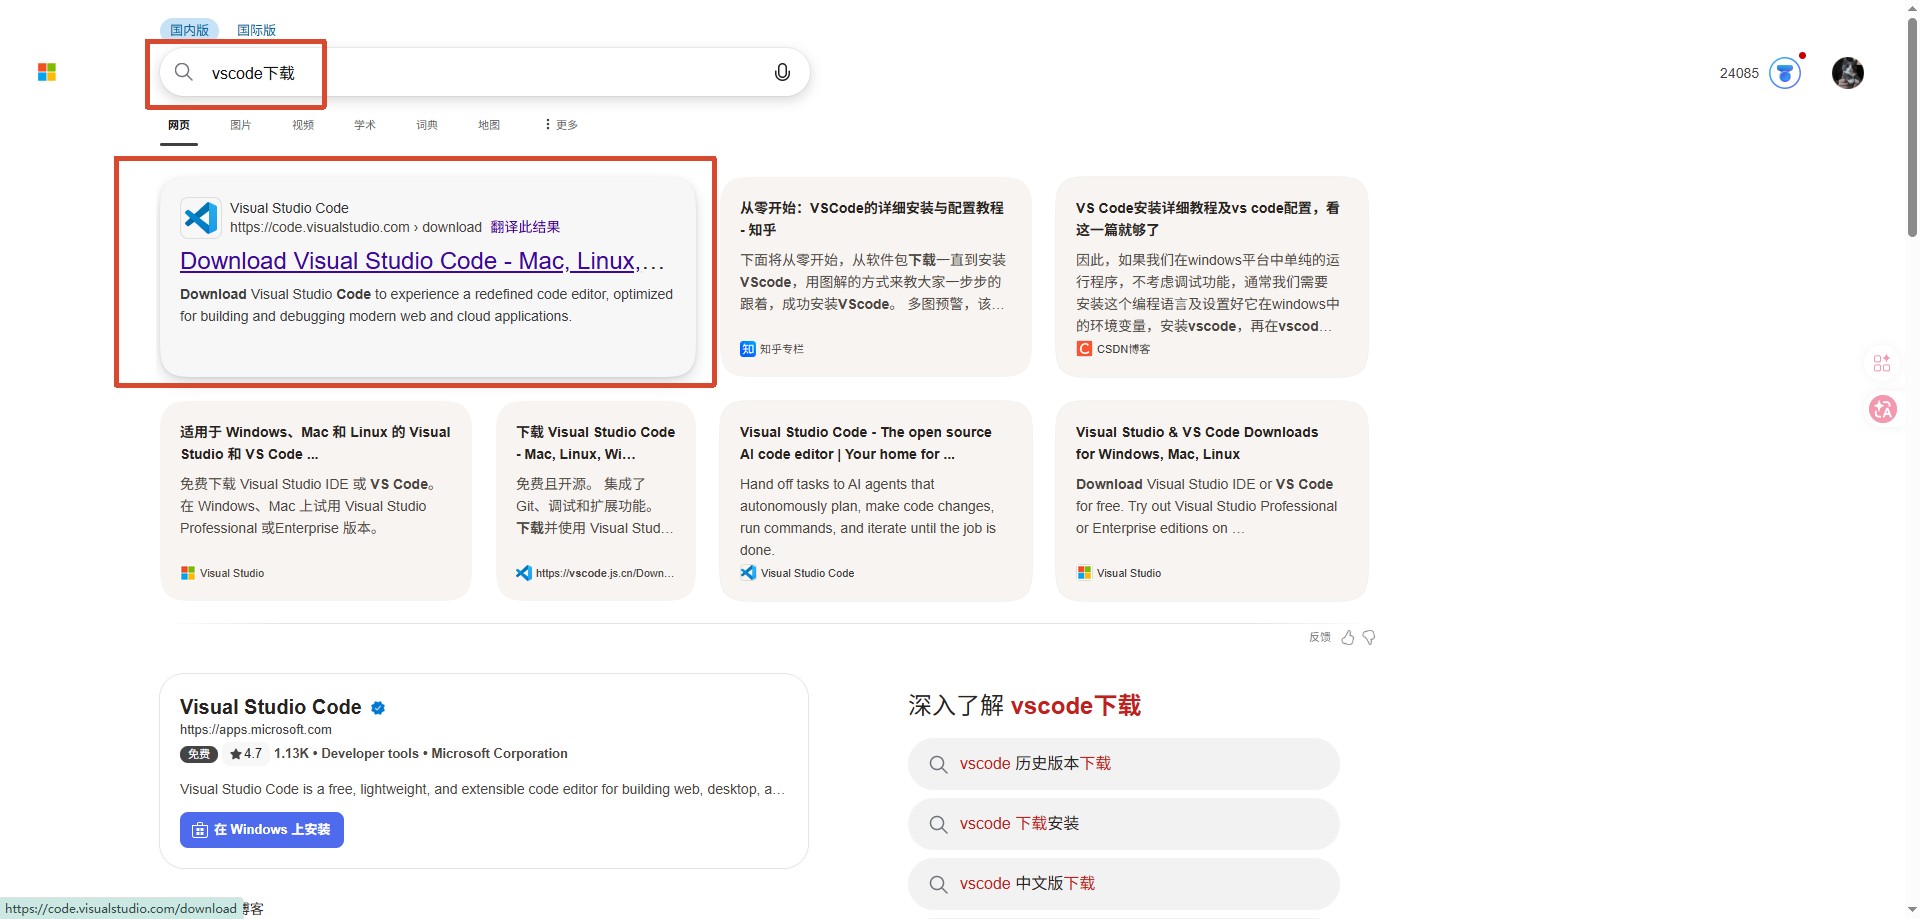Screen dimensions: 1920x919
Task: Click 在 Windows 上安装 button
Action: pos(262,830)
